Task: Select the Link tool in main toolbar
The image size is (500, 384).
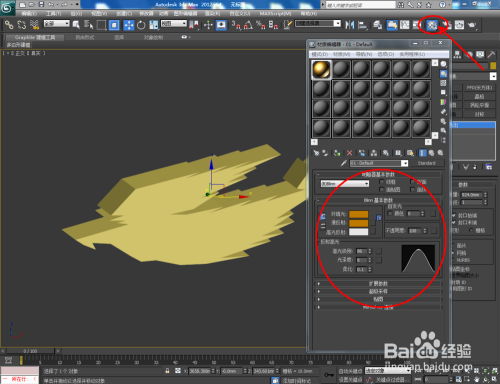Action: [9, 25]
